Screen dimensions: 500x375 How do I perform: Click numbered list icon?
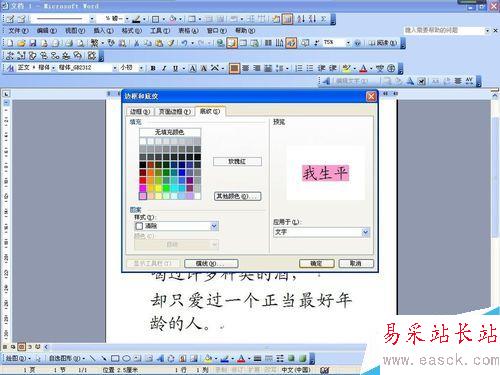pyautogui.click(x=299, y=68)
